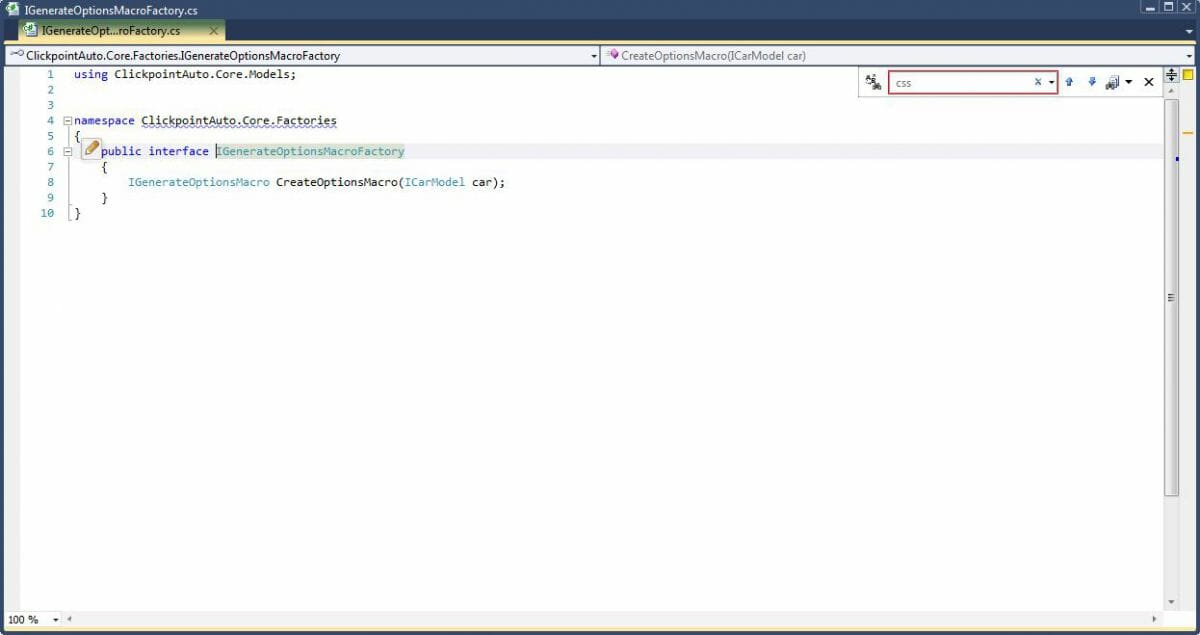Open the pencil quick-action icon on line 6
1200x635 pixels.
(x=91, y=148)
